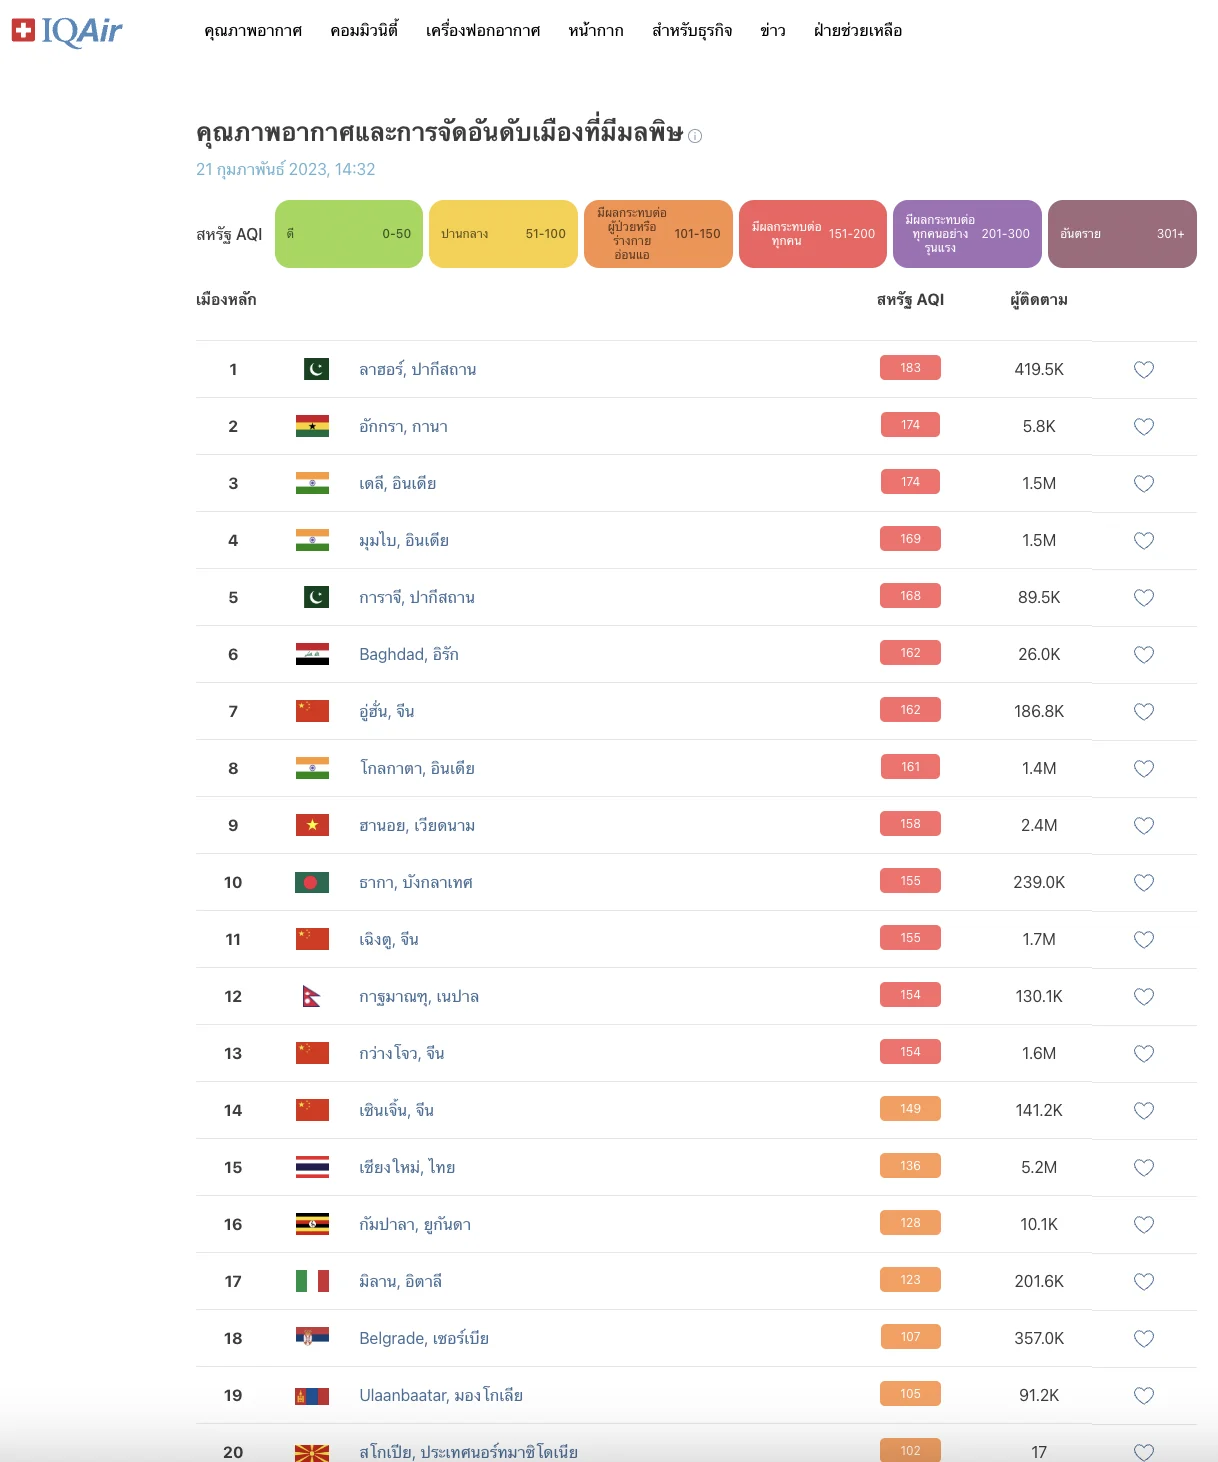This screenshot has width=1218, height=1462.
Task: Click Nepal flag icon in rank 12 row
Action: 312,996
